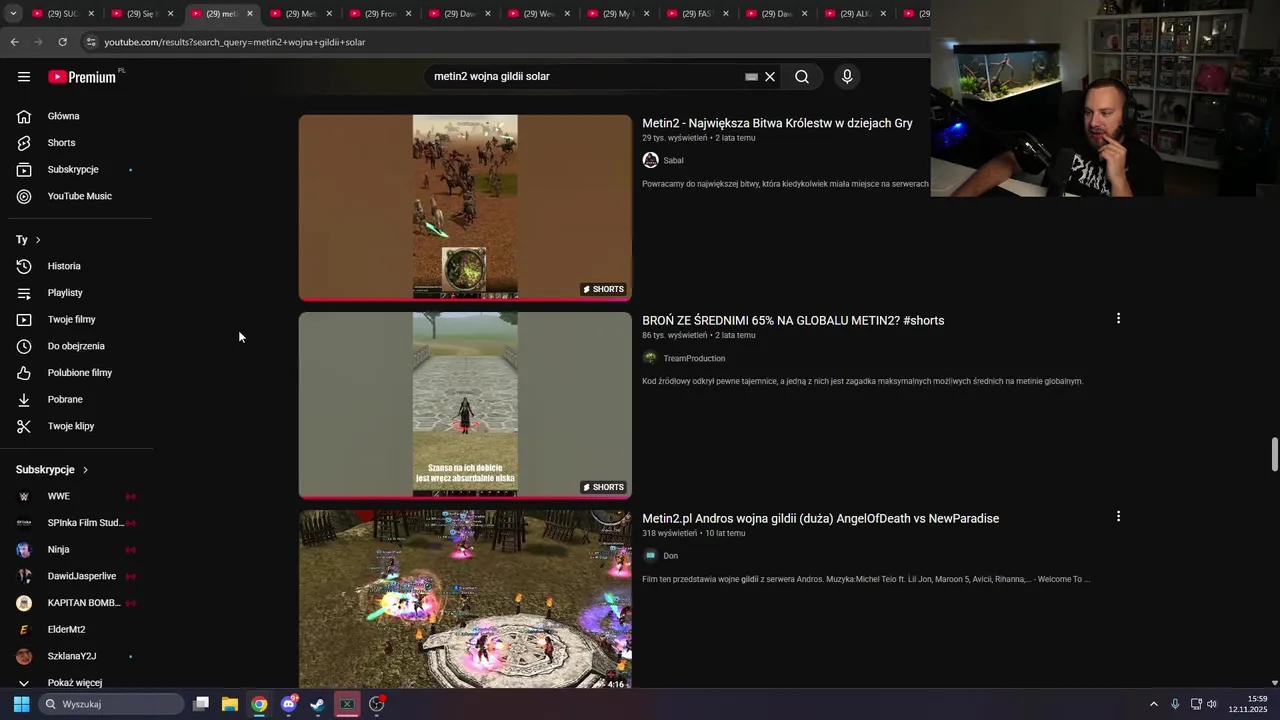Open Andros wojna gildii video thumbnail
1280x720 pixels.
click(x=465, y=600)
